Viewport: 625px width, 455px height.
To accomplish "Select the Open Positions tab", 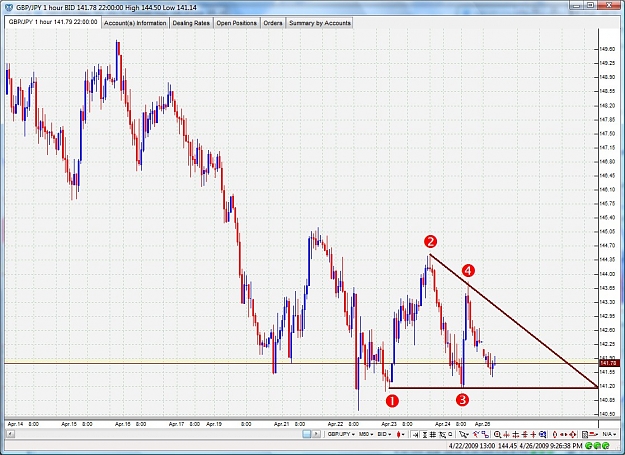I will coord(236,23).
